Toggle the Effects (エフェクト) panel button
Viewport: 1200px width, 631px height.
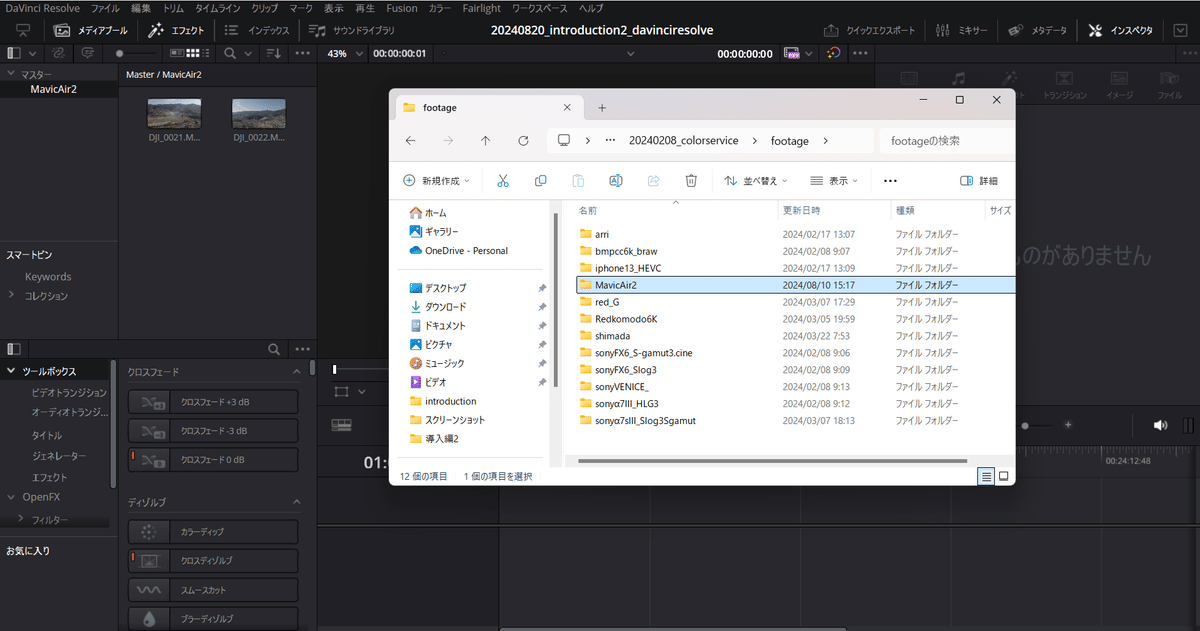tap(176, 30)
